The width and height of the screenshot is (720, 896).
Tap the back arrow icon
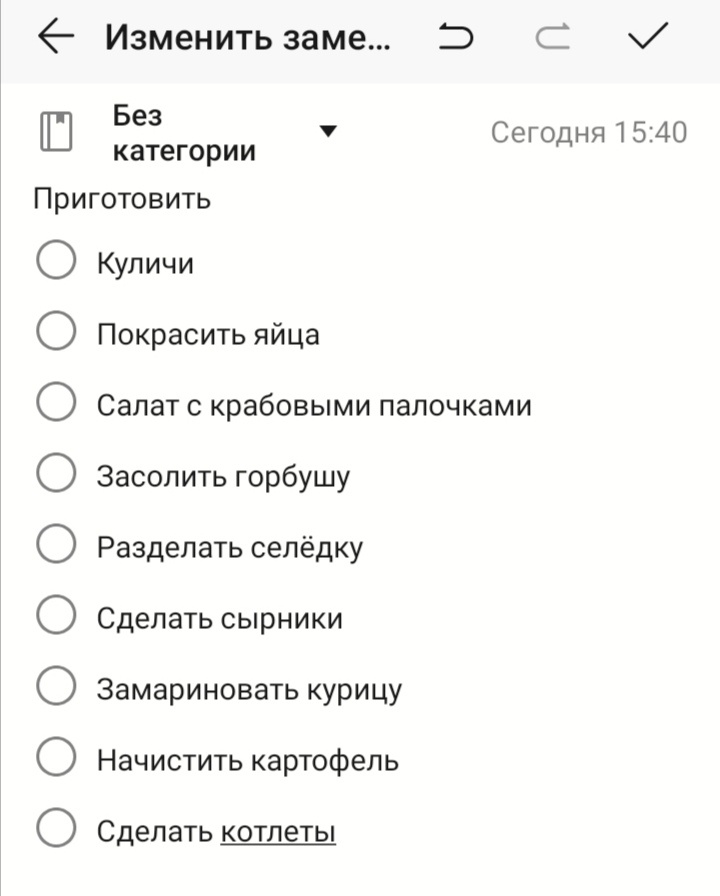(x=56, y=38)
